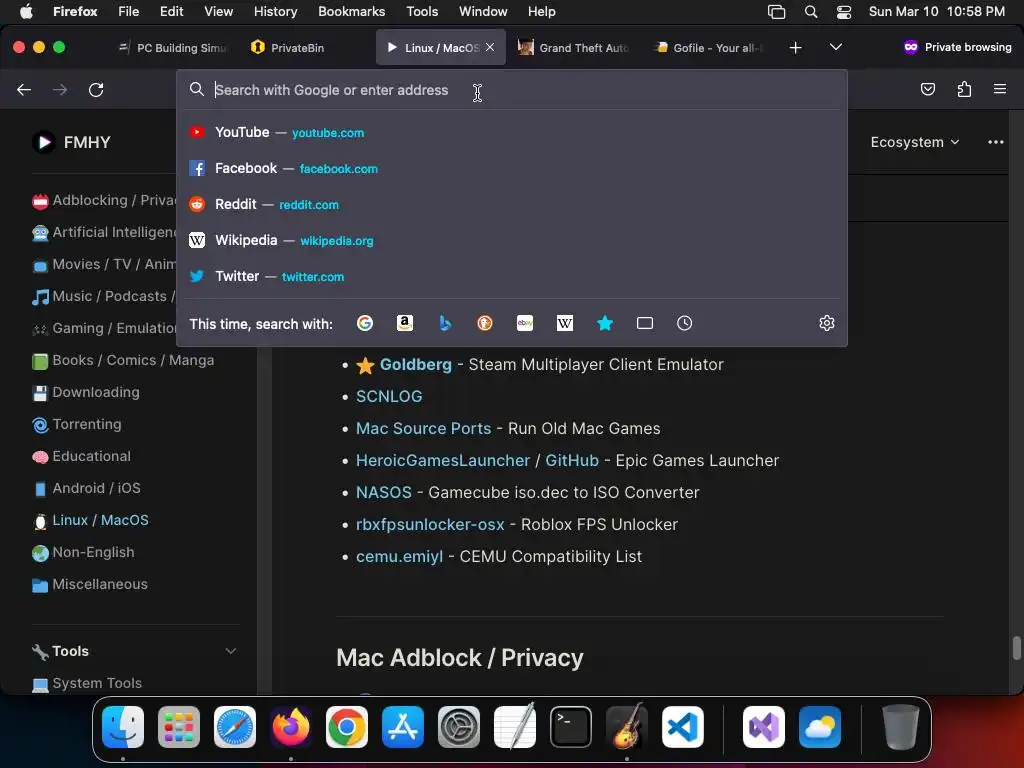Open Educational in the sidebar

(x=91, y=456)
